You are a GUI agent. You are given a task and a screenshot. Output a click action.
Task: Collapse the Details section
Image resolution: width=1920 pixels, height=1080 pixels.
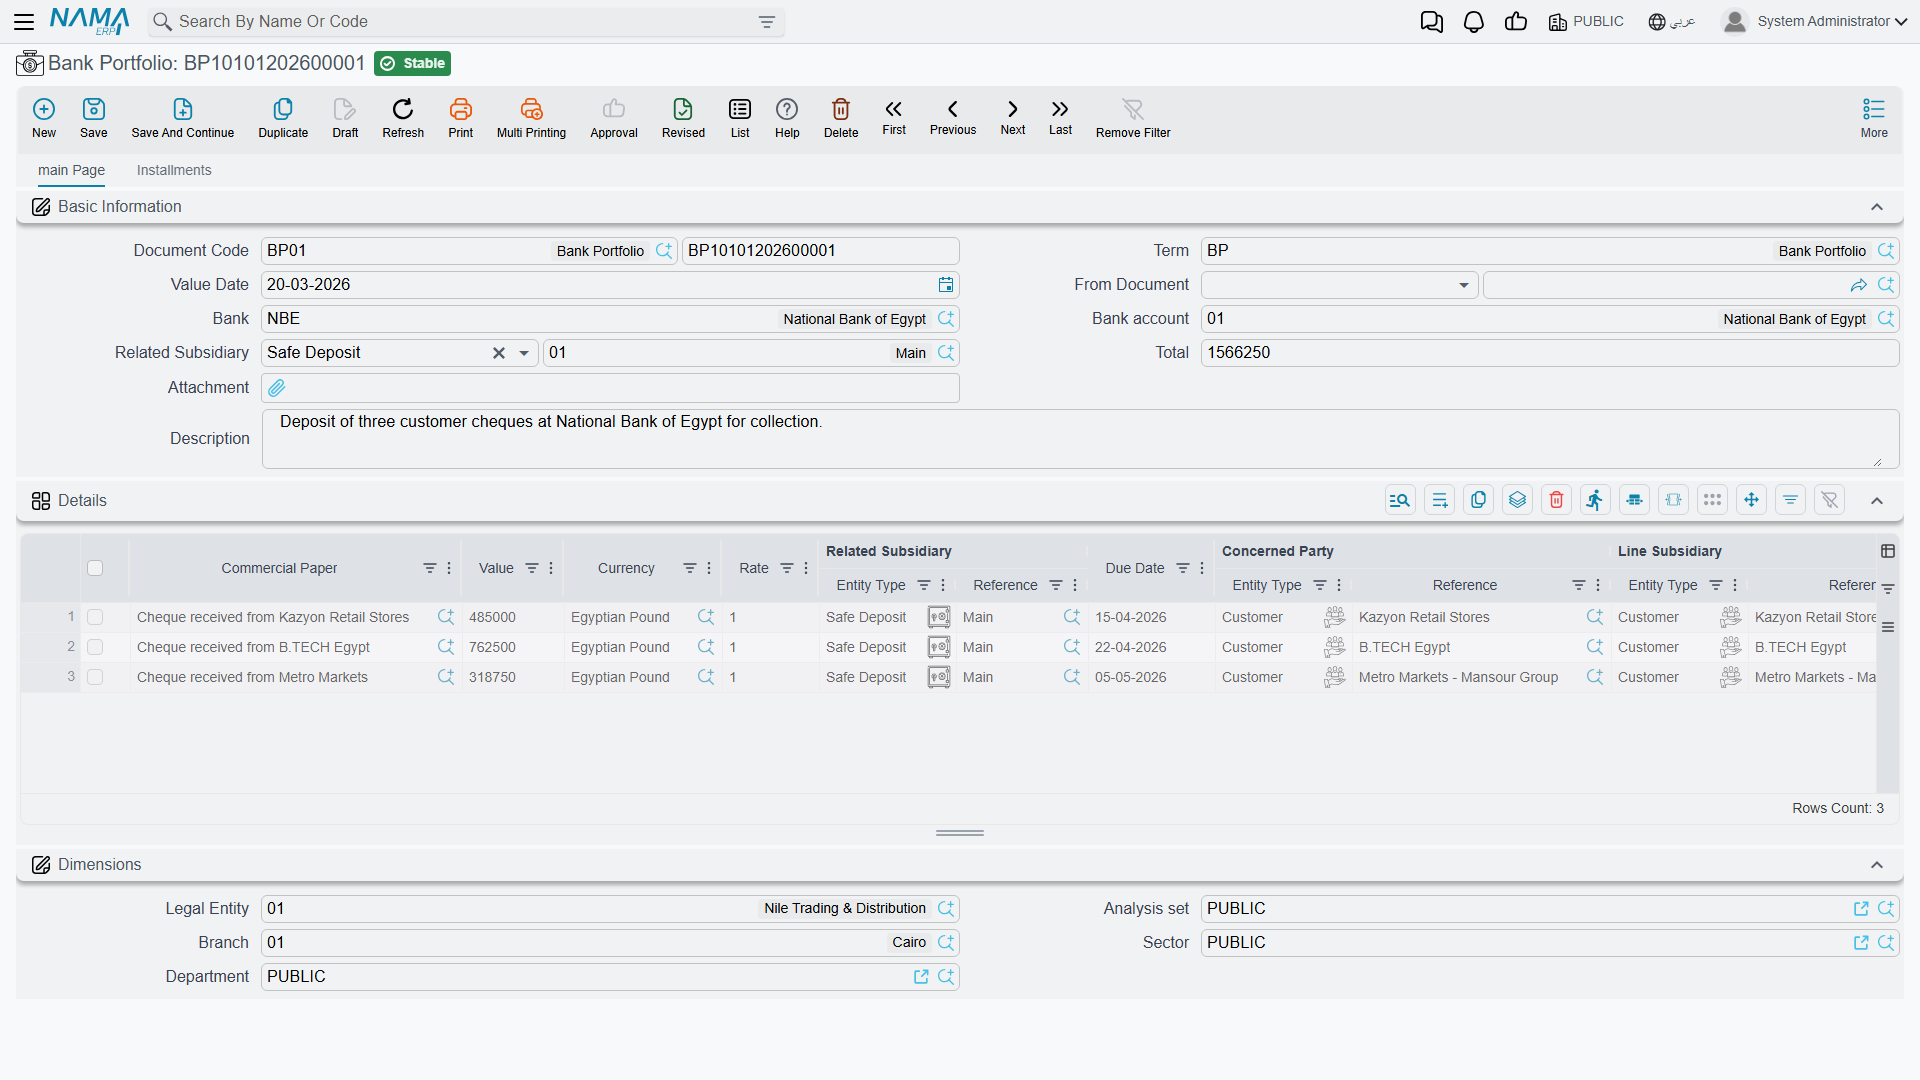coord(1877,501)
